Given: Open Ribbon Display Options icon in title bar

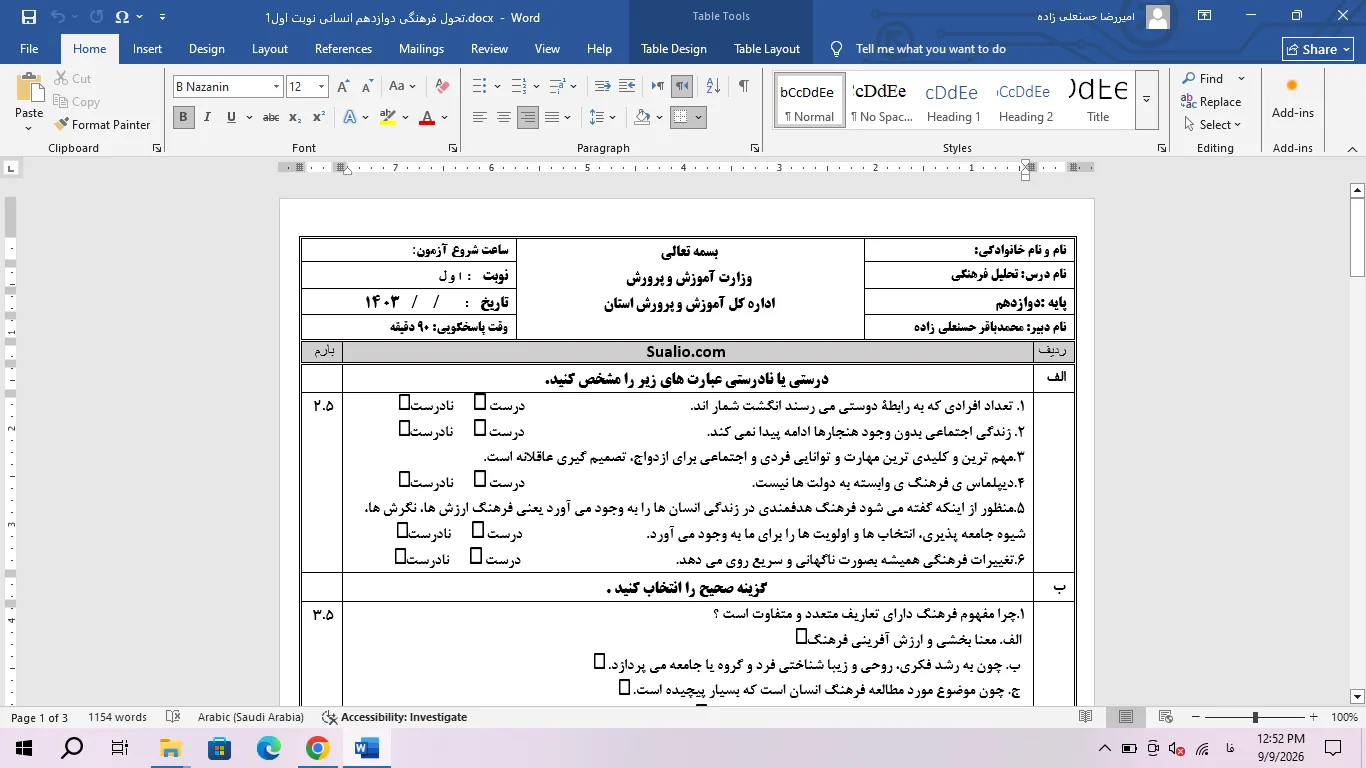Looking at the screenshot, I should click(x=1204, y=16).
